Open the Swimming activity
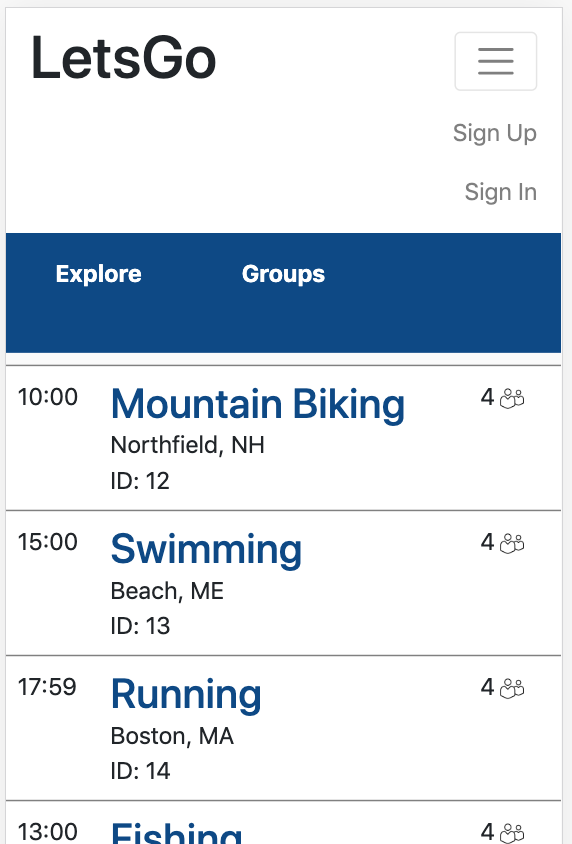 click(x=206, y=550)
